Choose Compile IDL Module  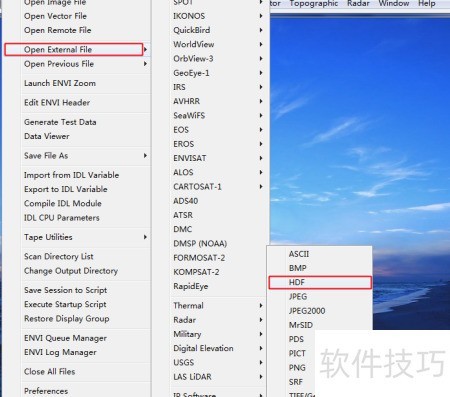pos(63,203)
